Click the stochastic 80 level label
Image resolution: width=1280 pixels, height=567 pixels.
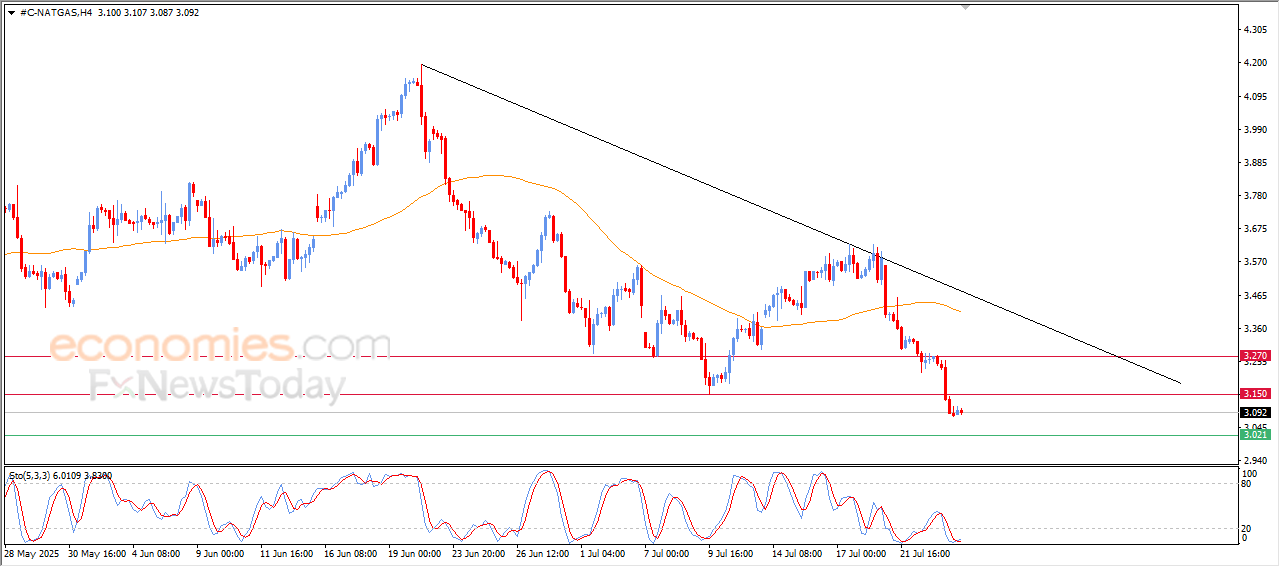tap(1246, 484)
